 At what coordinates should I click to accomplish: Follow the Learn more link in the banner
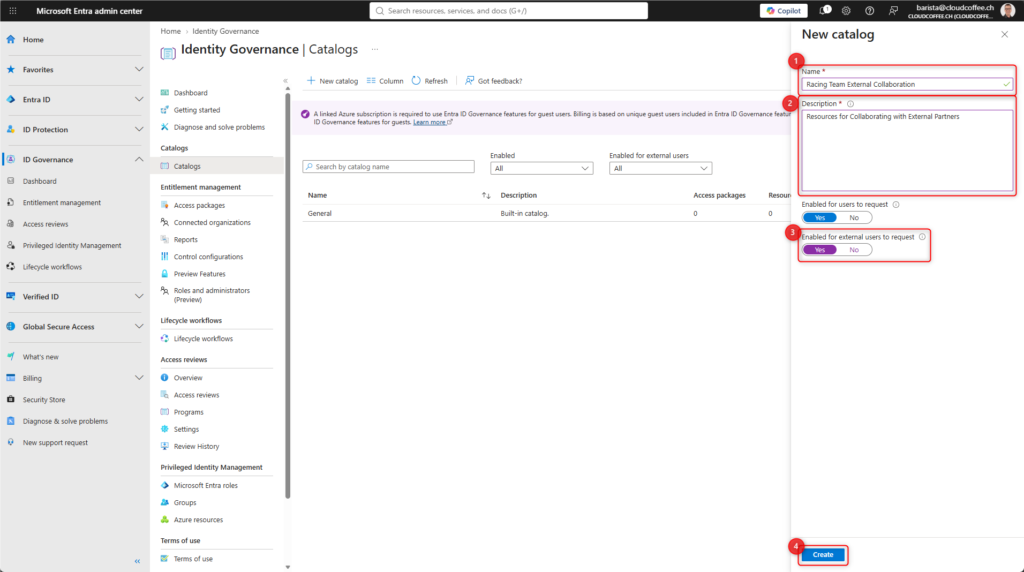coord(430,122)
